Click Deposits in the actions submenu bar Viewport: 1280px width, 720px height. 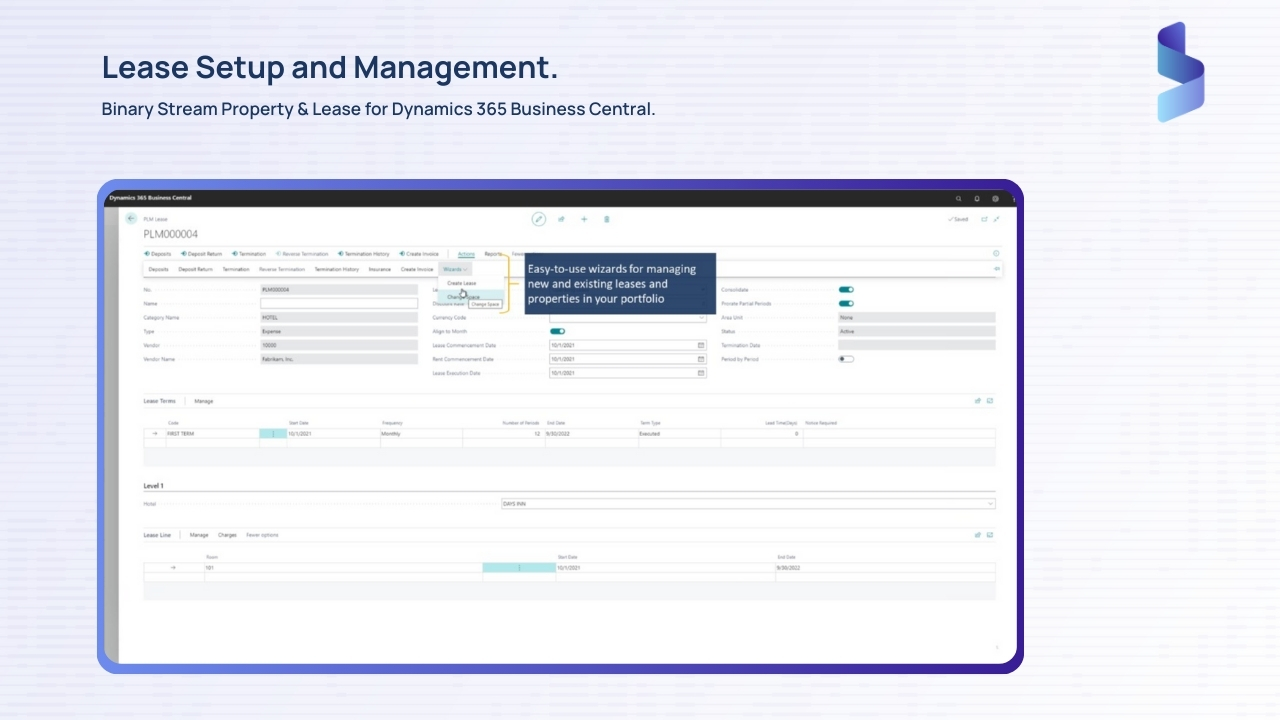(x=159, y=269)
